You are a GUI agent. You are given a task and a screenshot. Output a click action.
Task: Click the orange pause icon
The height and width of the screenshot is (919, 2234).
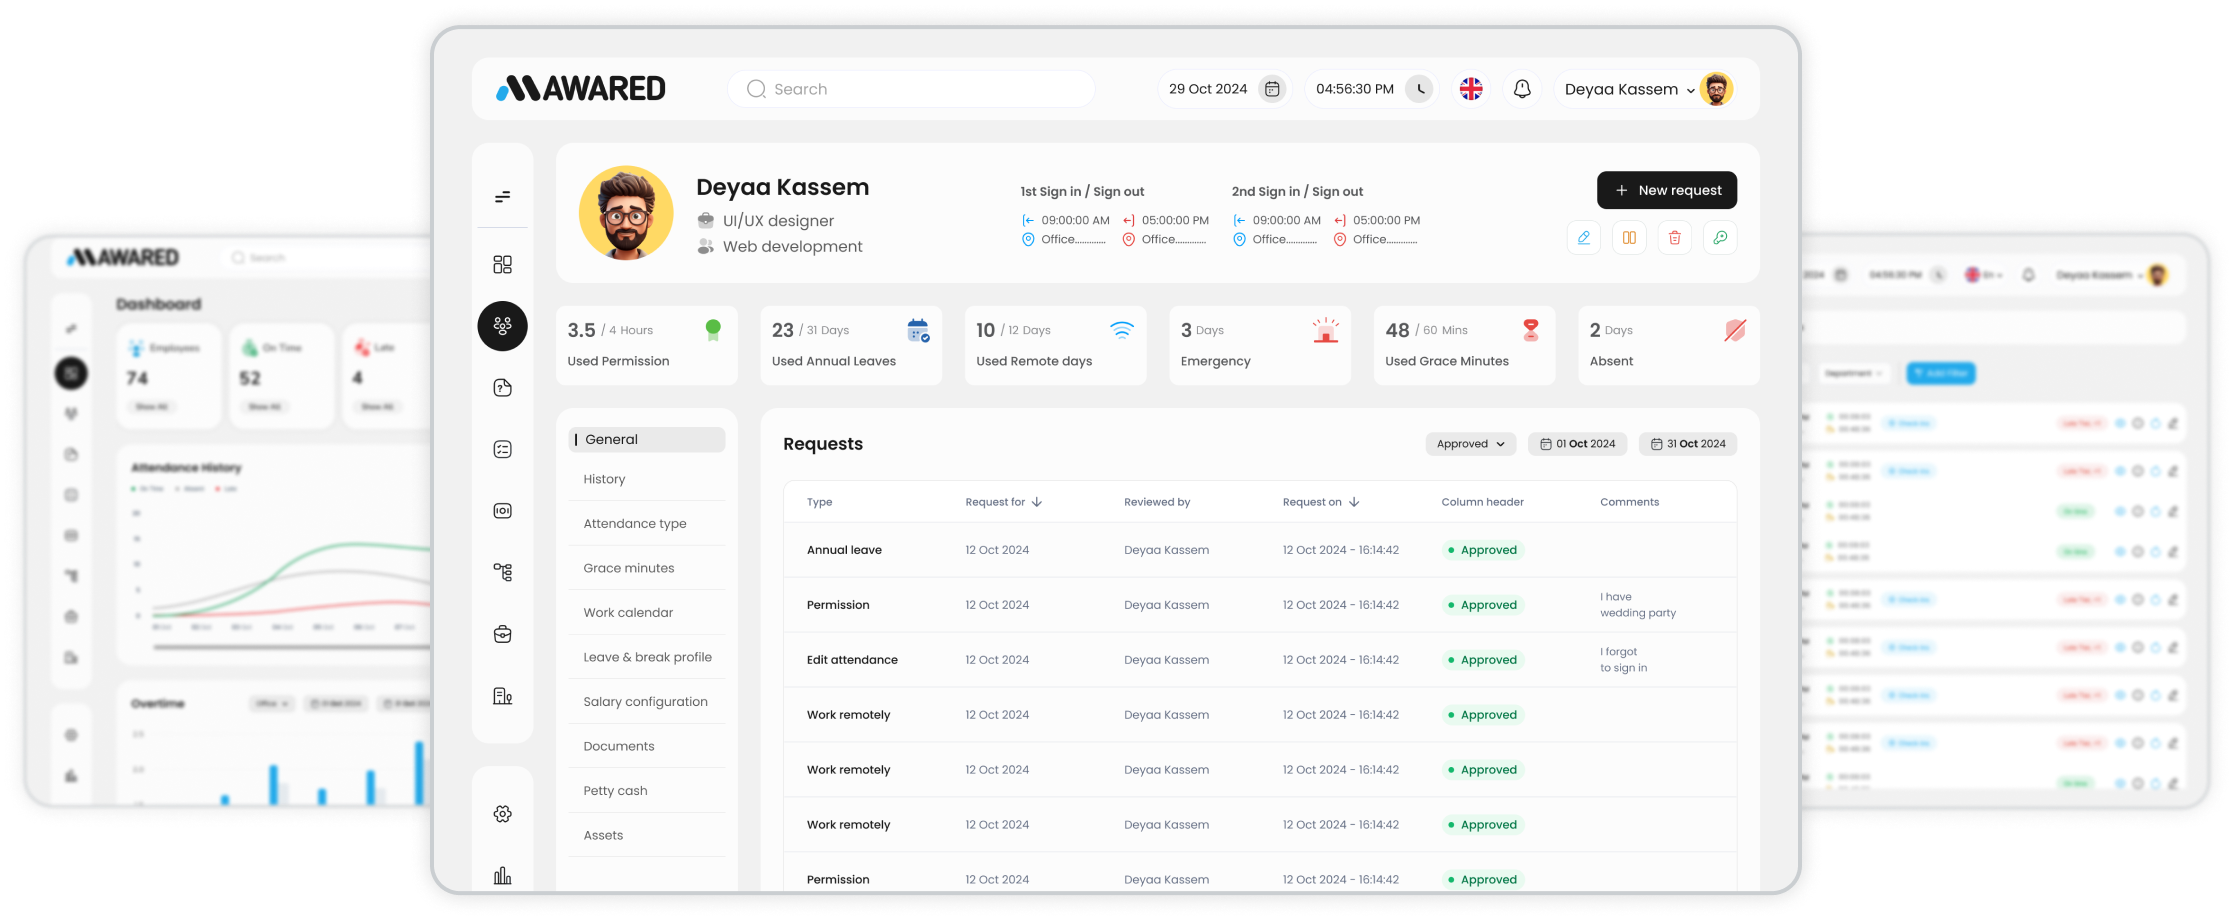1630,237
